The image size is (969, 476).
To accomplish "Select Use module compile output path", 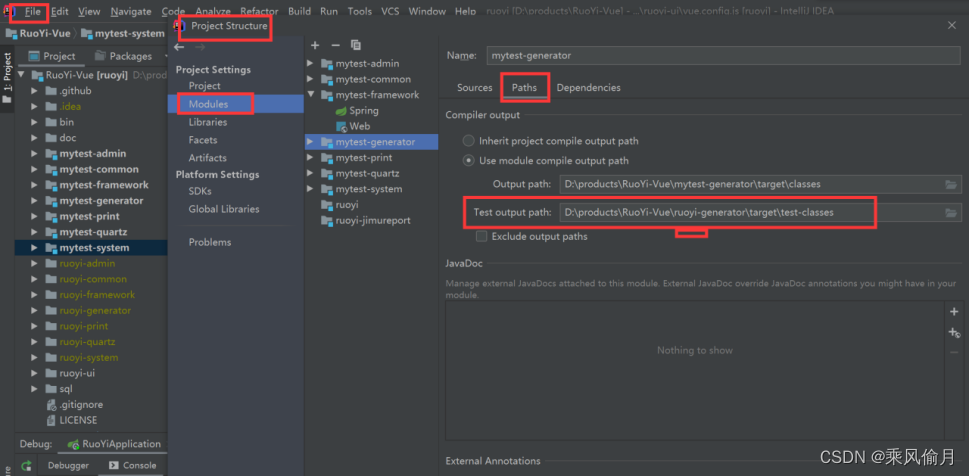I will pos(468,161).
